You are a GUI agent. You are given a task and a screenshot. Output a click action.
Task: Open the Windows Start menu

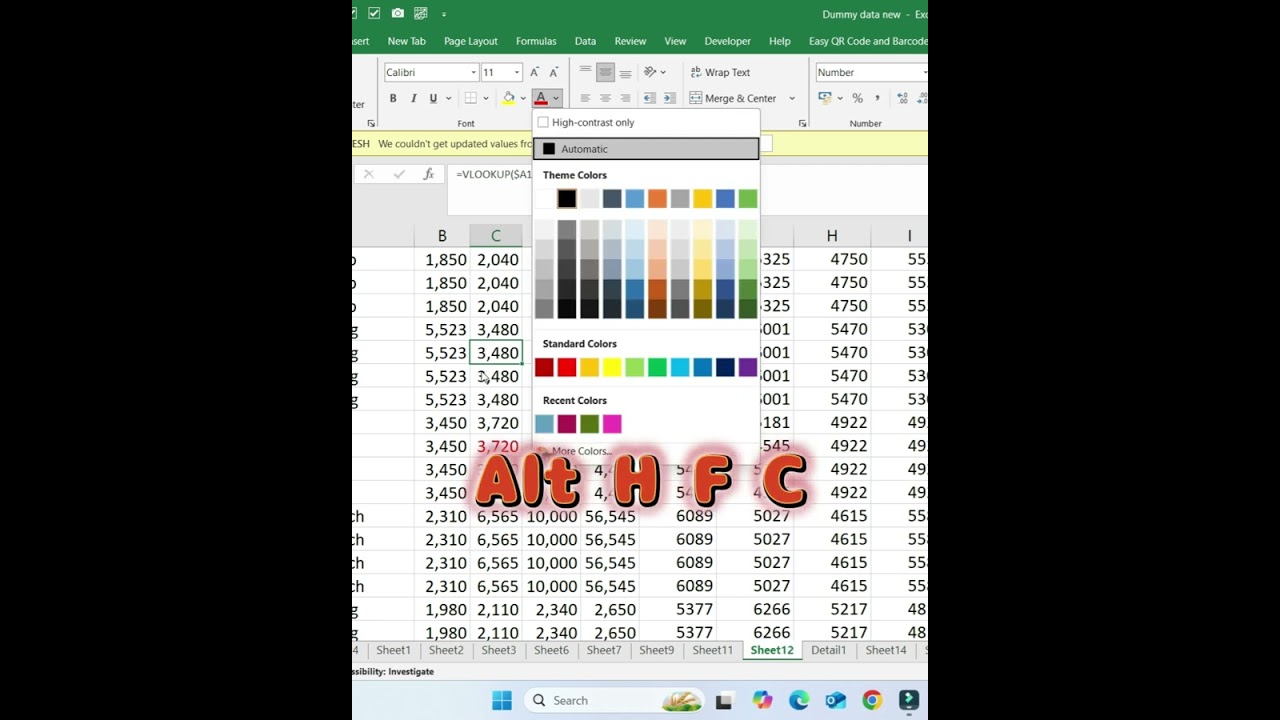pyautogui.click(x=502, y=701)
